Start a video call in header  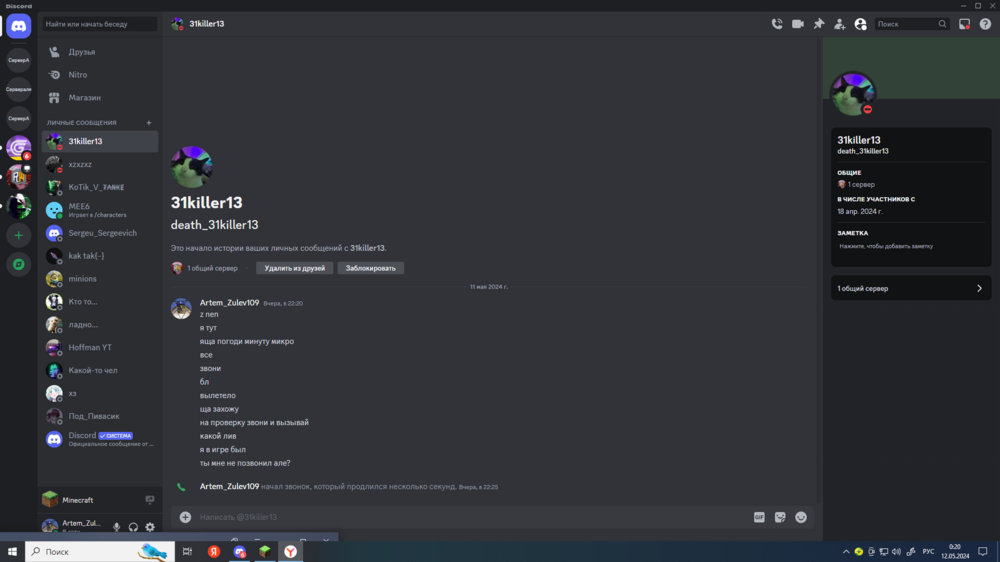coord(798,24)
